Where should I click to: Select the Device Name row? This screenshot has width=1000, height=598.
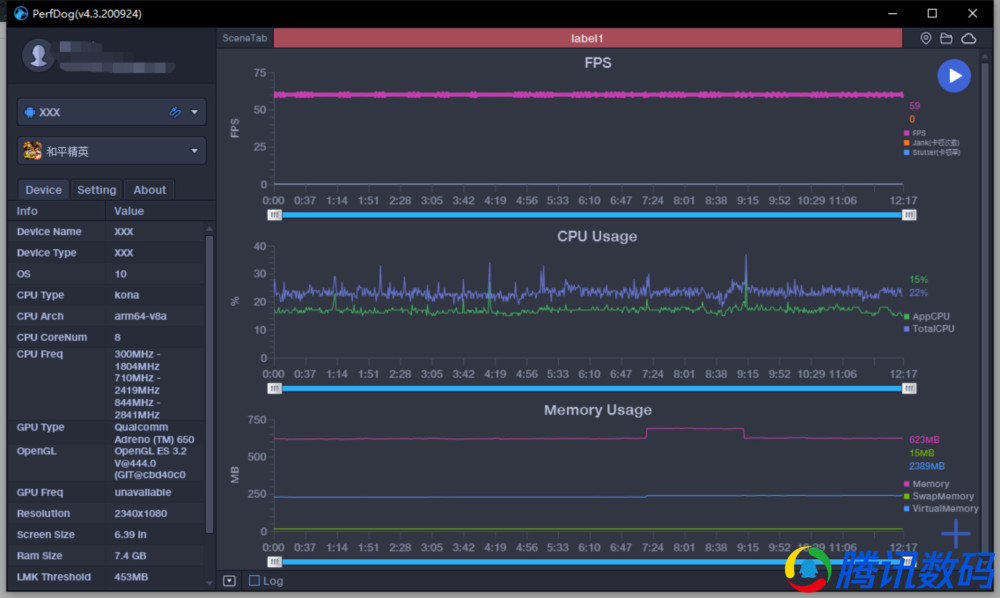pyautogui.click(x=107, y=231)
